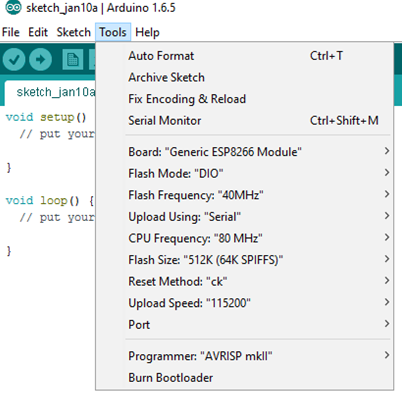Screen dimensions: 402x406
Task: Open the Port submenu
Action: pos(244,324)
